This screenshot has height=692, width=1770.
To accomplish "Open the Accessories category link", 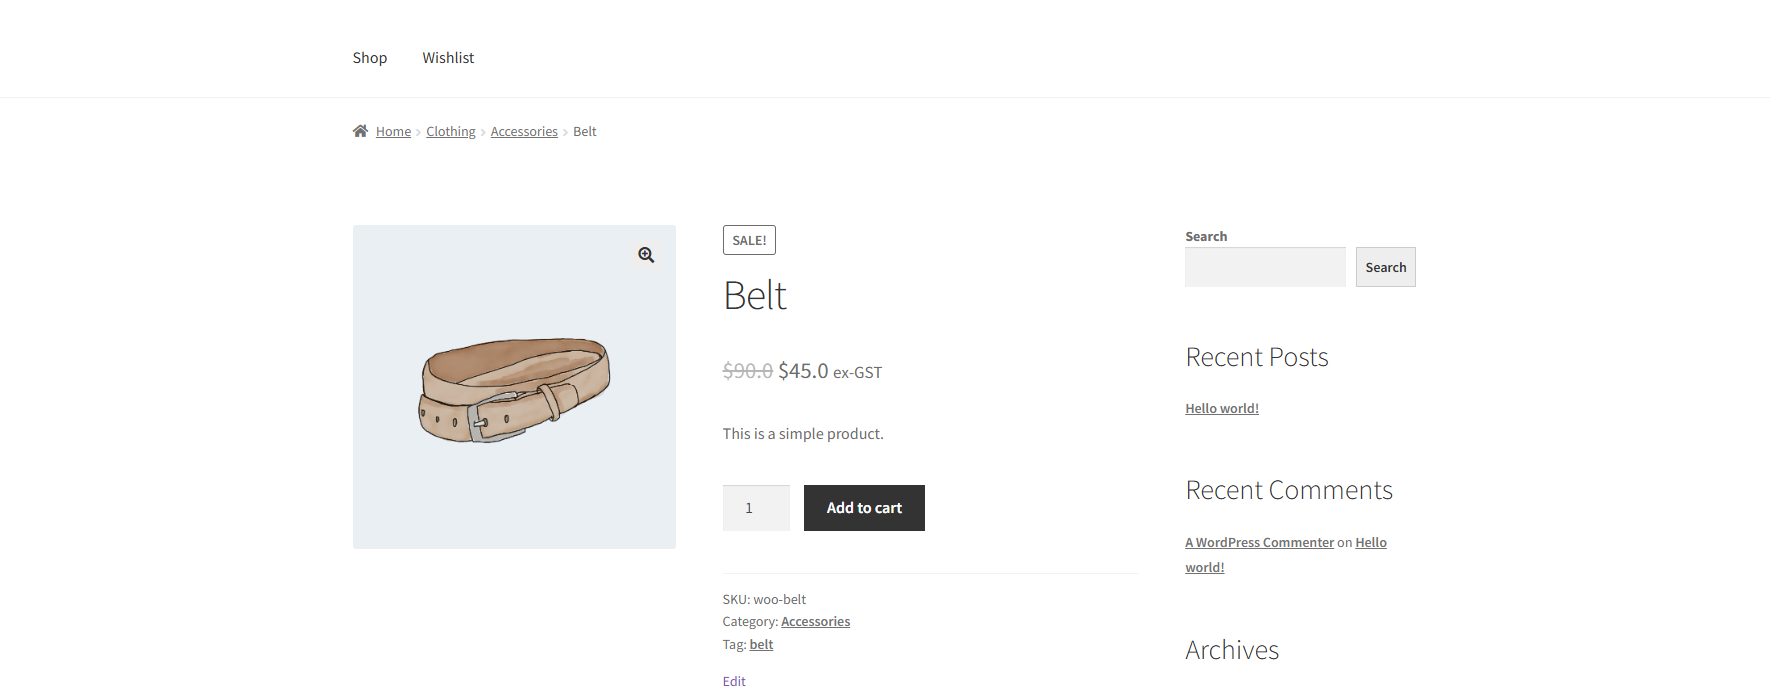I will pos(815,622).
